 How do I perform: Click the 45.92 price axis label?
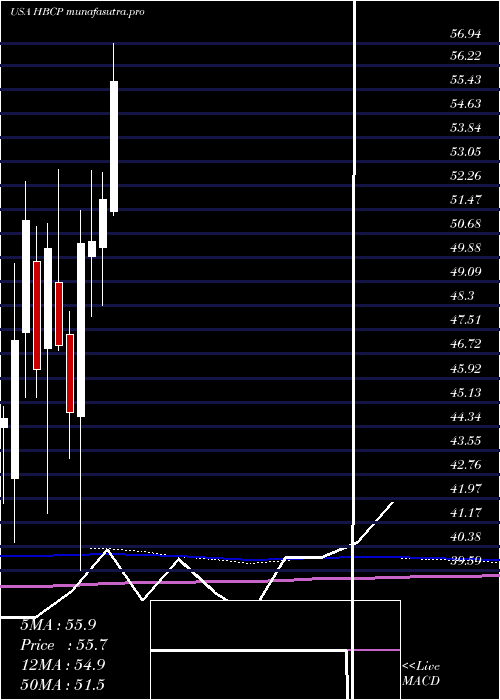click(466, 368)
